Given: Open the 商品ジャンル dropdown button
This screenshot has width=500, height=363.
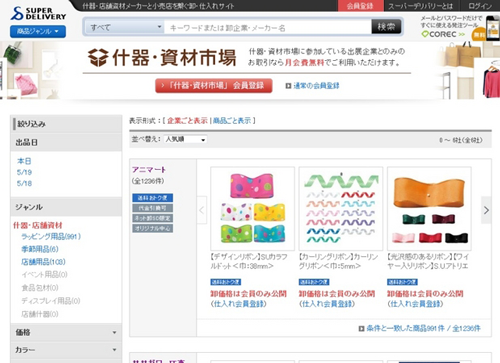Looking at the screenshot, I should tap(38, 31).
